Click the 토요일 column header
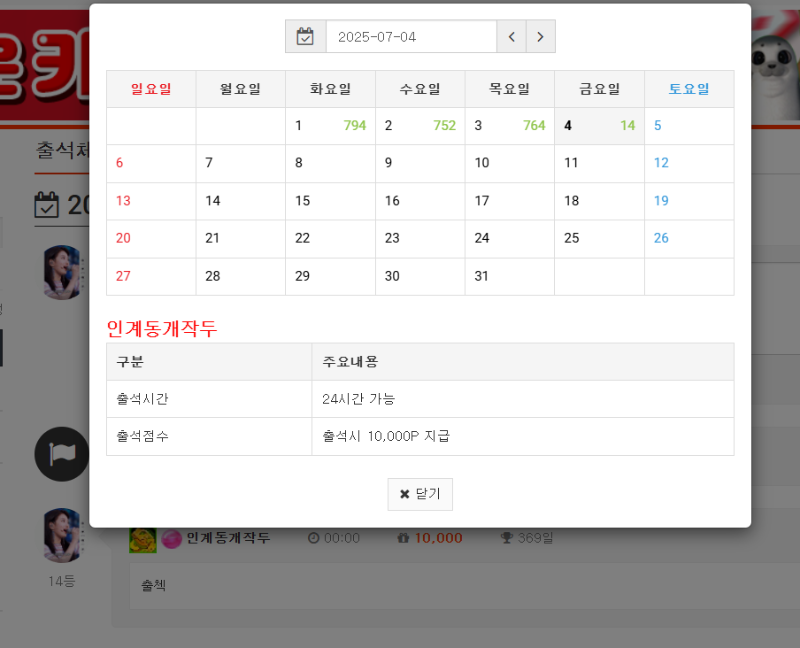Viewport: 800px width, 648px height. pos(689,89)
